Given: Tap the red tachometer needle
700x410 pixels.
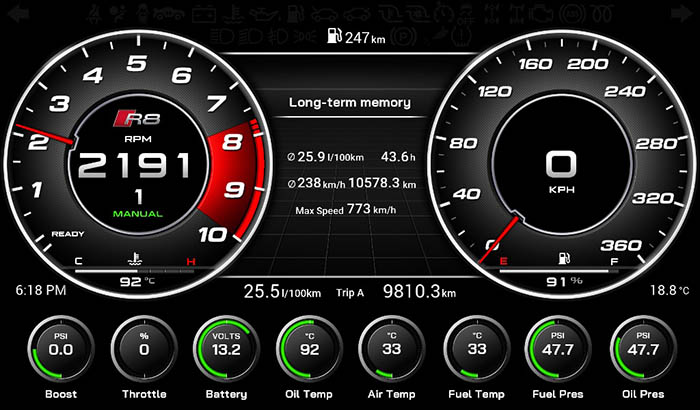Looking at the screenshot, I should [x=45, y=134].
